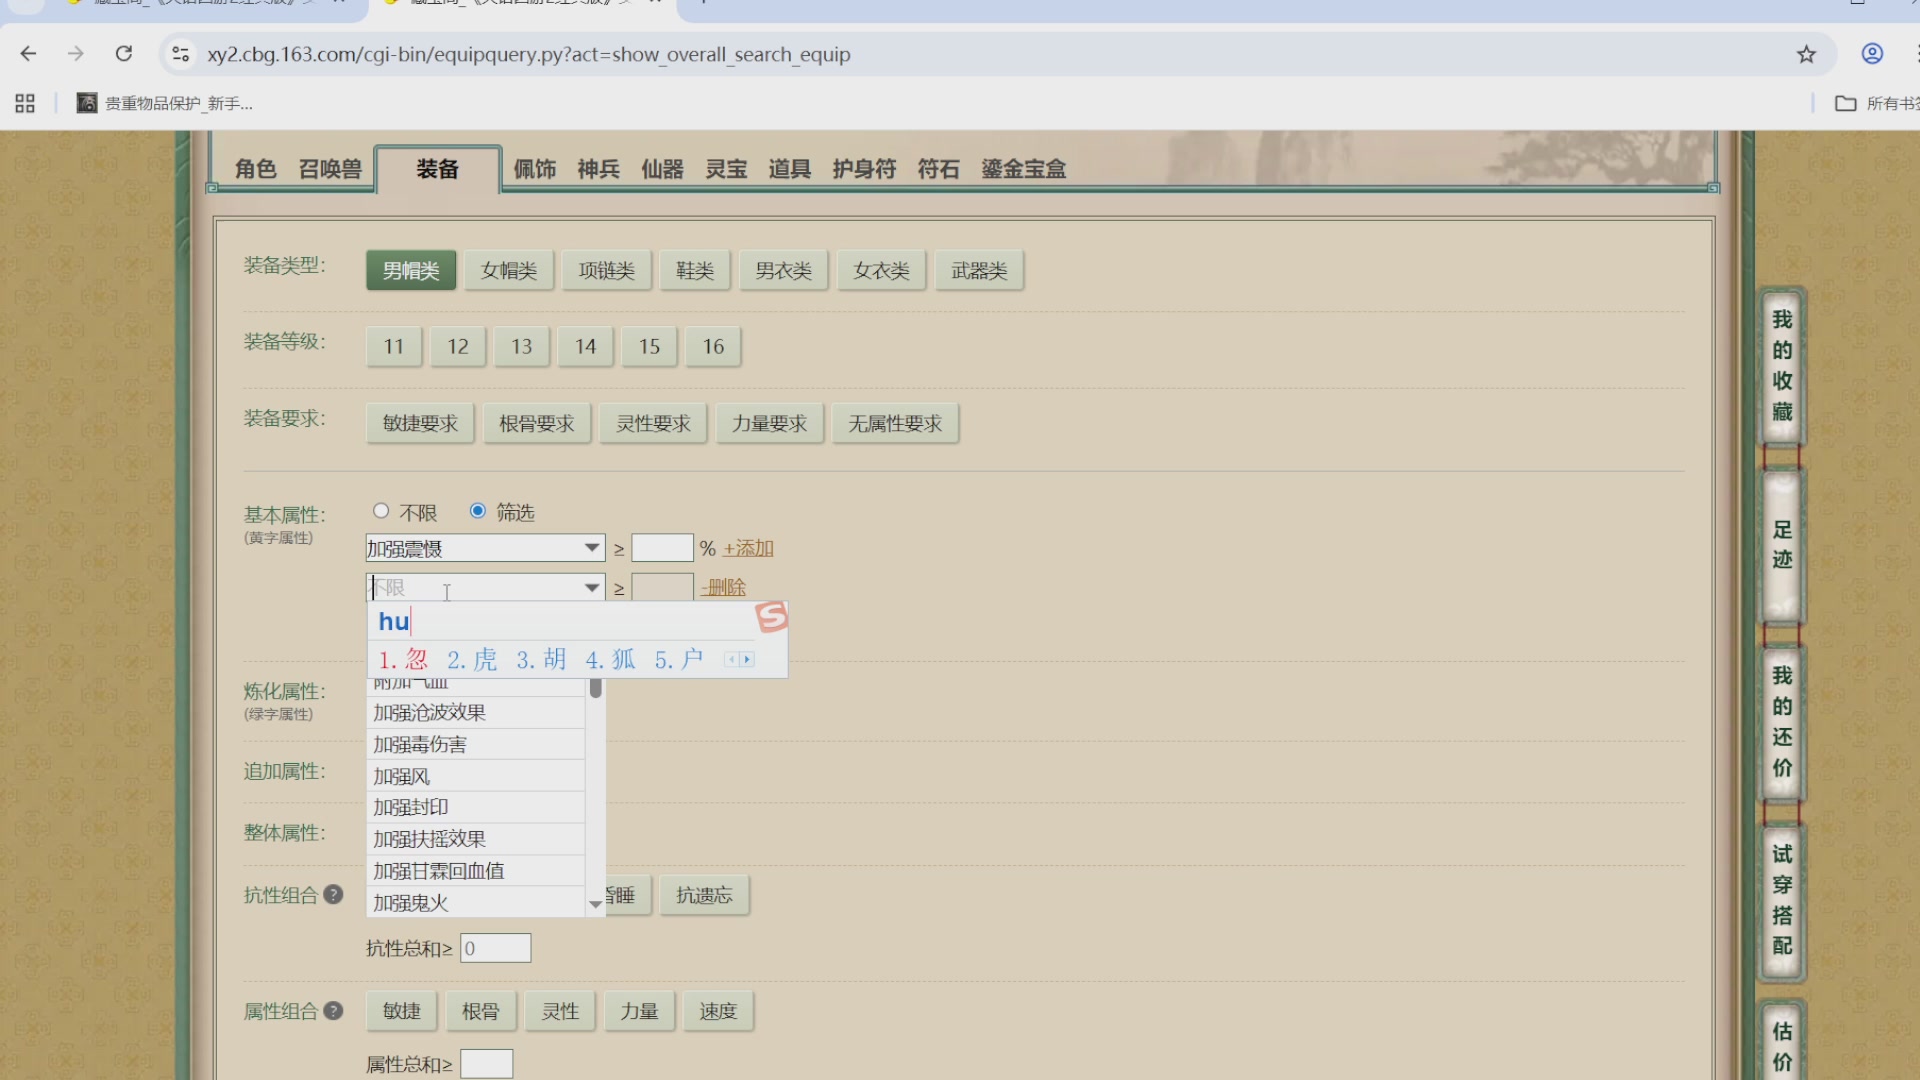Select the 筛选 radio button
The width and height of the screenshot is (1920, 1080).
tap(478, 511)
